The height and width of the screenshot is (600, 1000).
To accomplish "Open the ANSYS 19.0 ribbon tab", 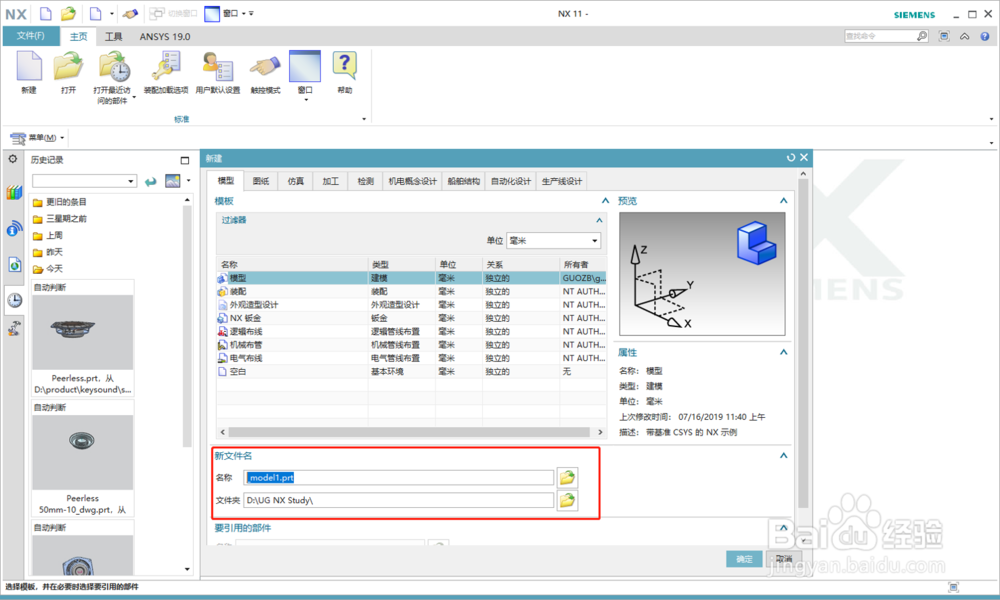I will (x=165, y=36).
